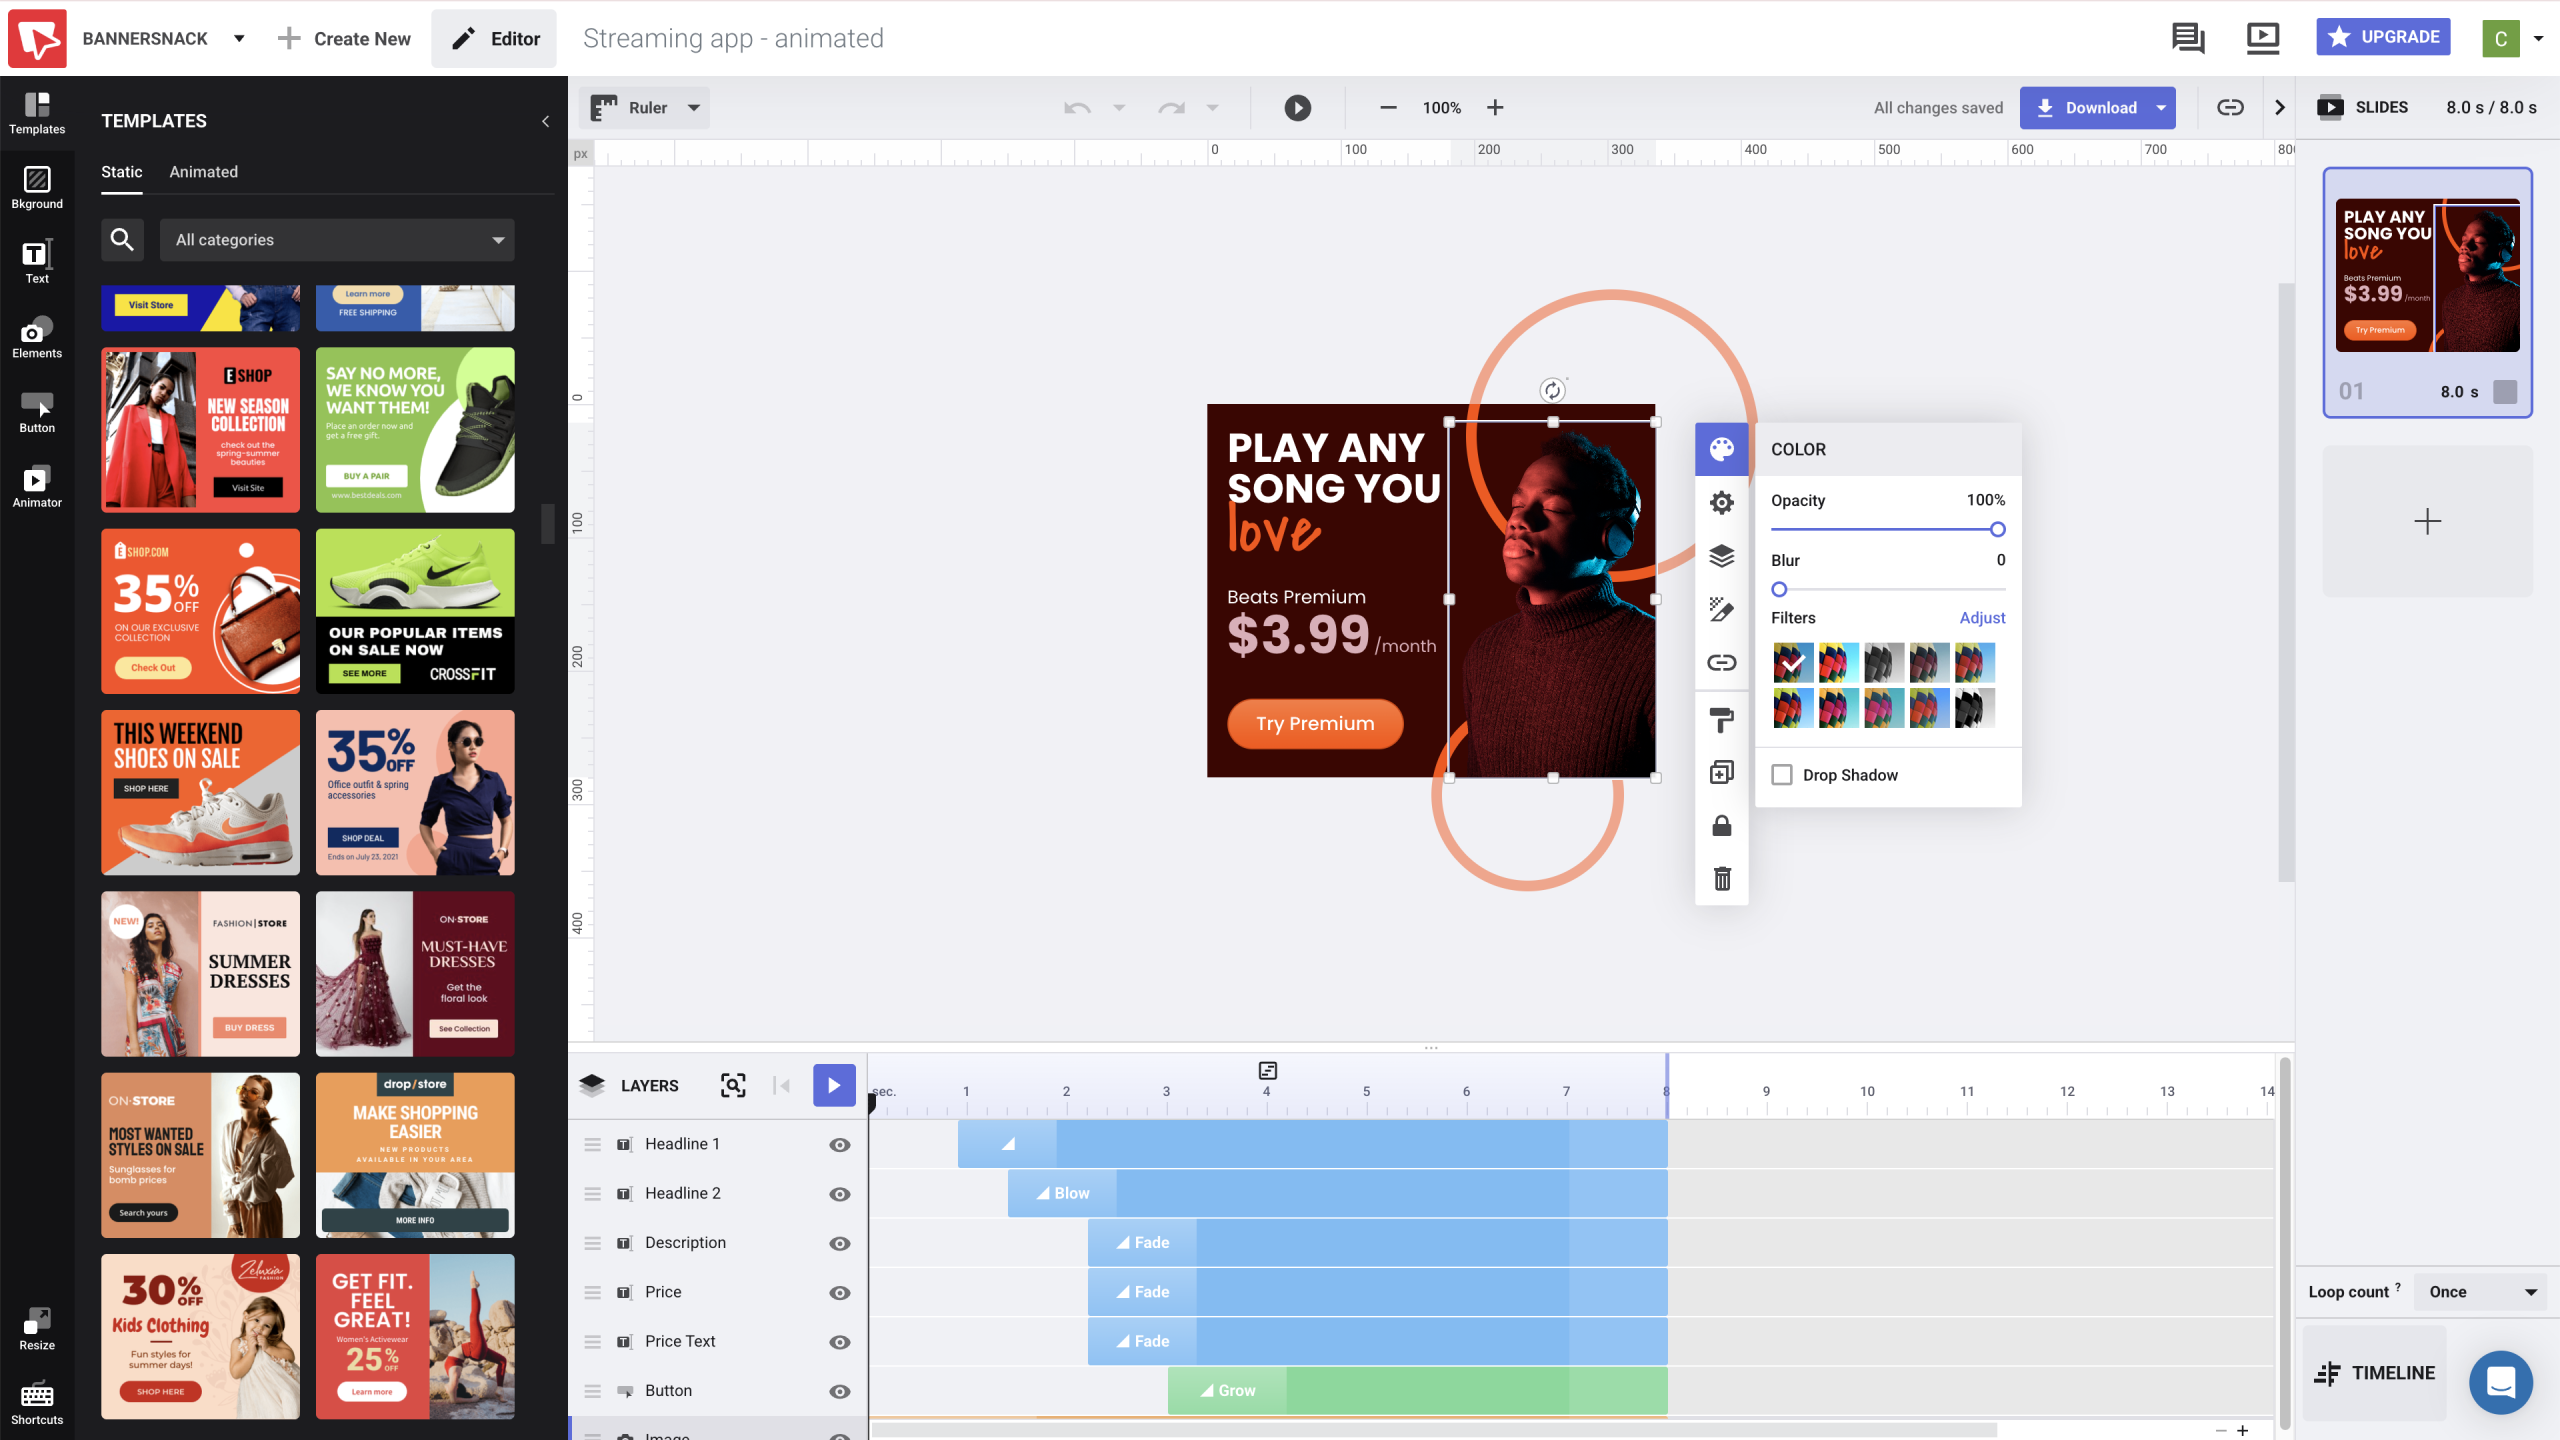Open the preview presentation icon

(x=2262, y=38)
